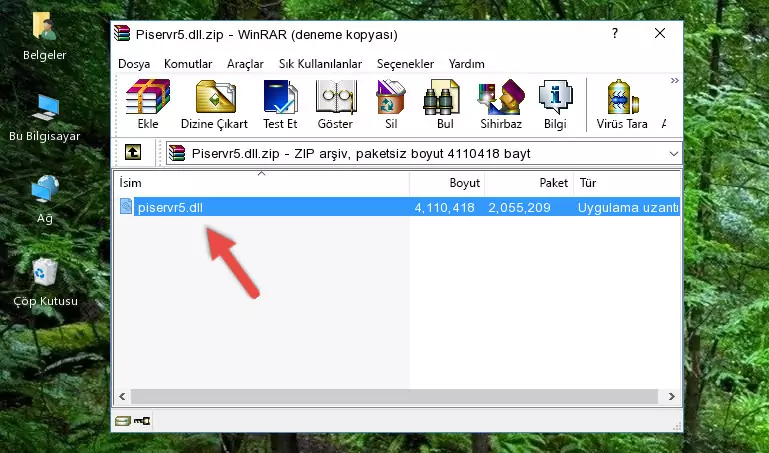Sort by Tür column header
The width and height of the screenshot is (769, 453).
click(627, 183)
